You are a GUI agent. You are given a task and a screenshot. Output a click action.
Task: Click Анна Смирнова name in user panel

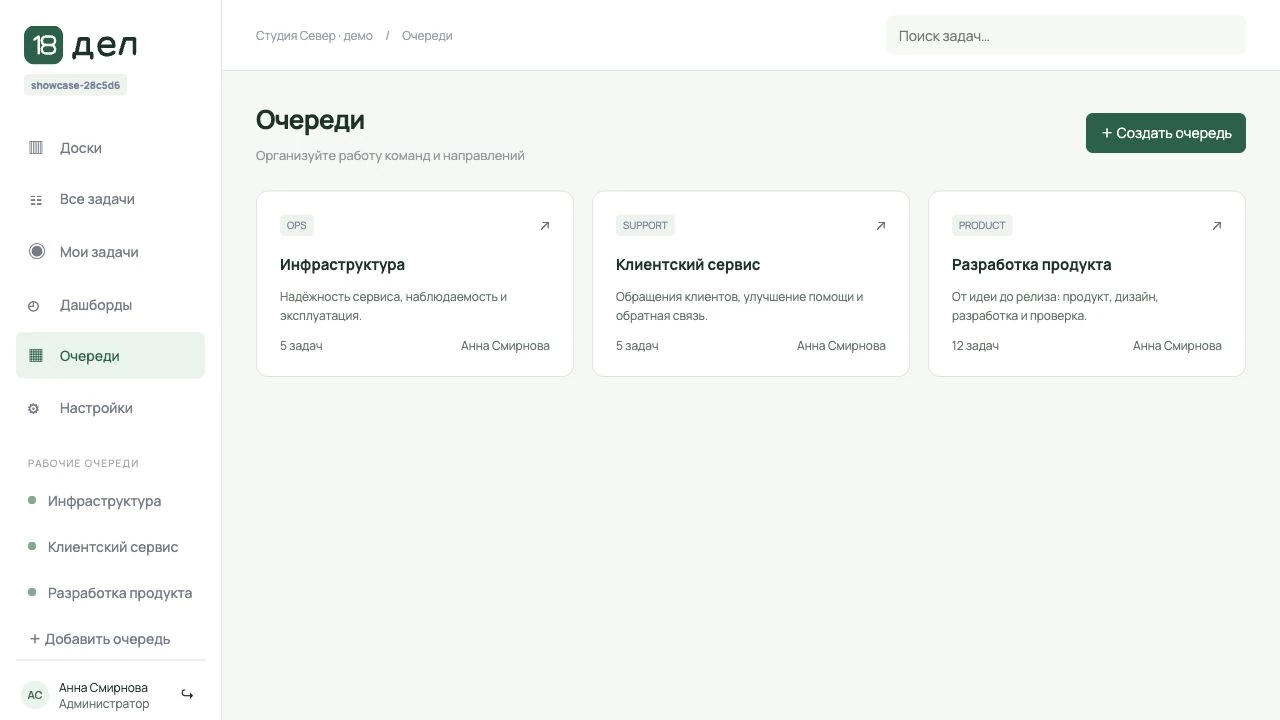(x=103, y=688)
